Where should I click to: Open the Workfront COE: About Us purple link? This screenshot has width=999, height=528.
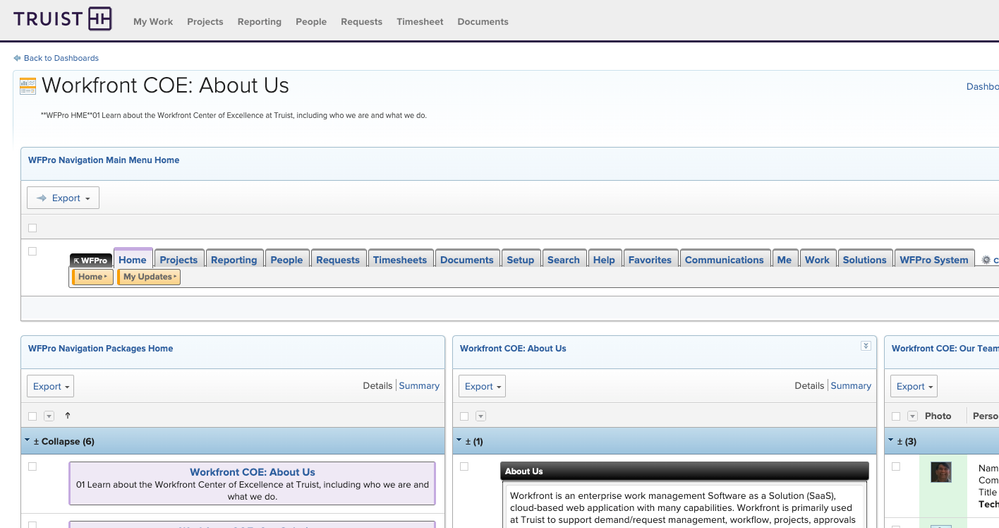coord(252,472)
